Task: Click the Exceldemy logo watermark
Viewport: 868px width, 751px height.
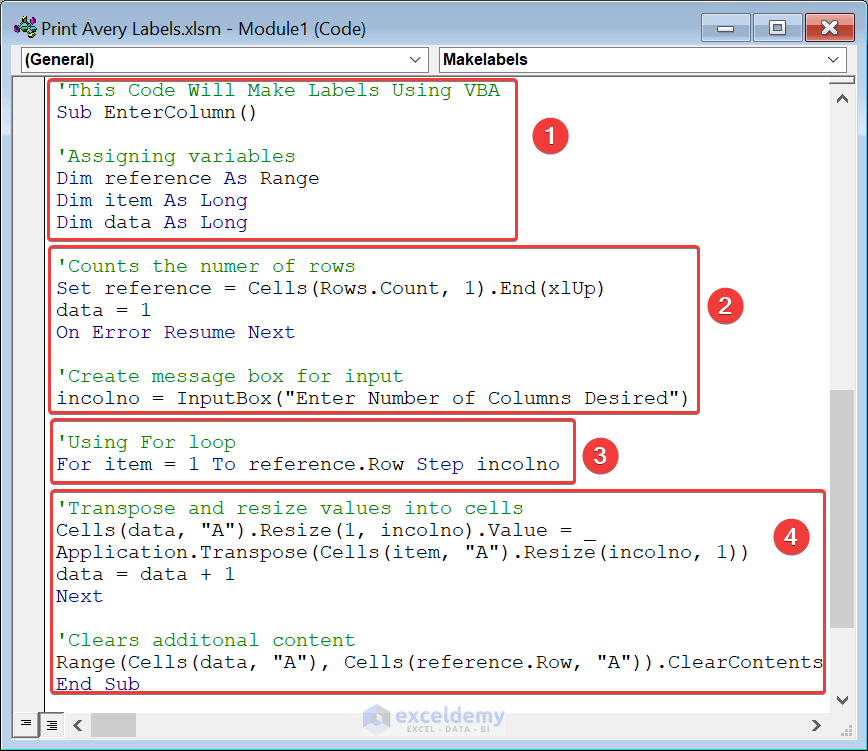Action: (434, 719)
